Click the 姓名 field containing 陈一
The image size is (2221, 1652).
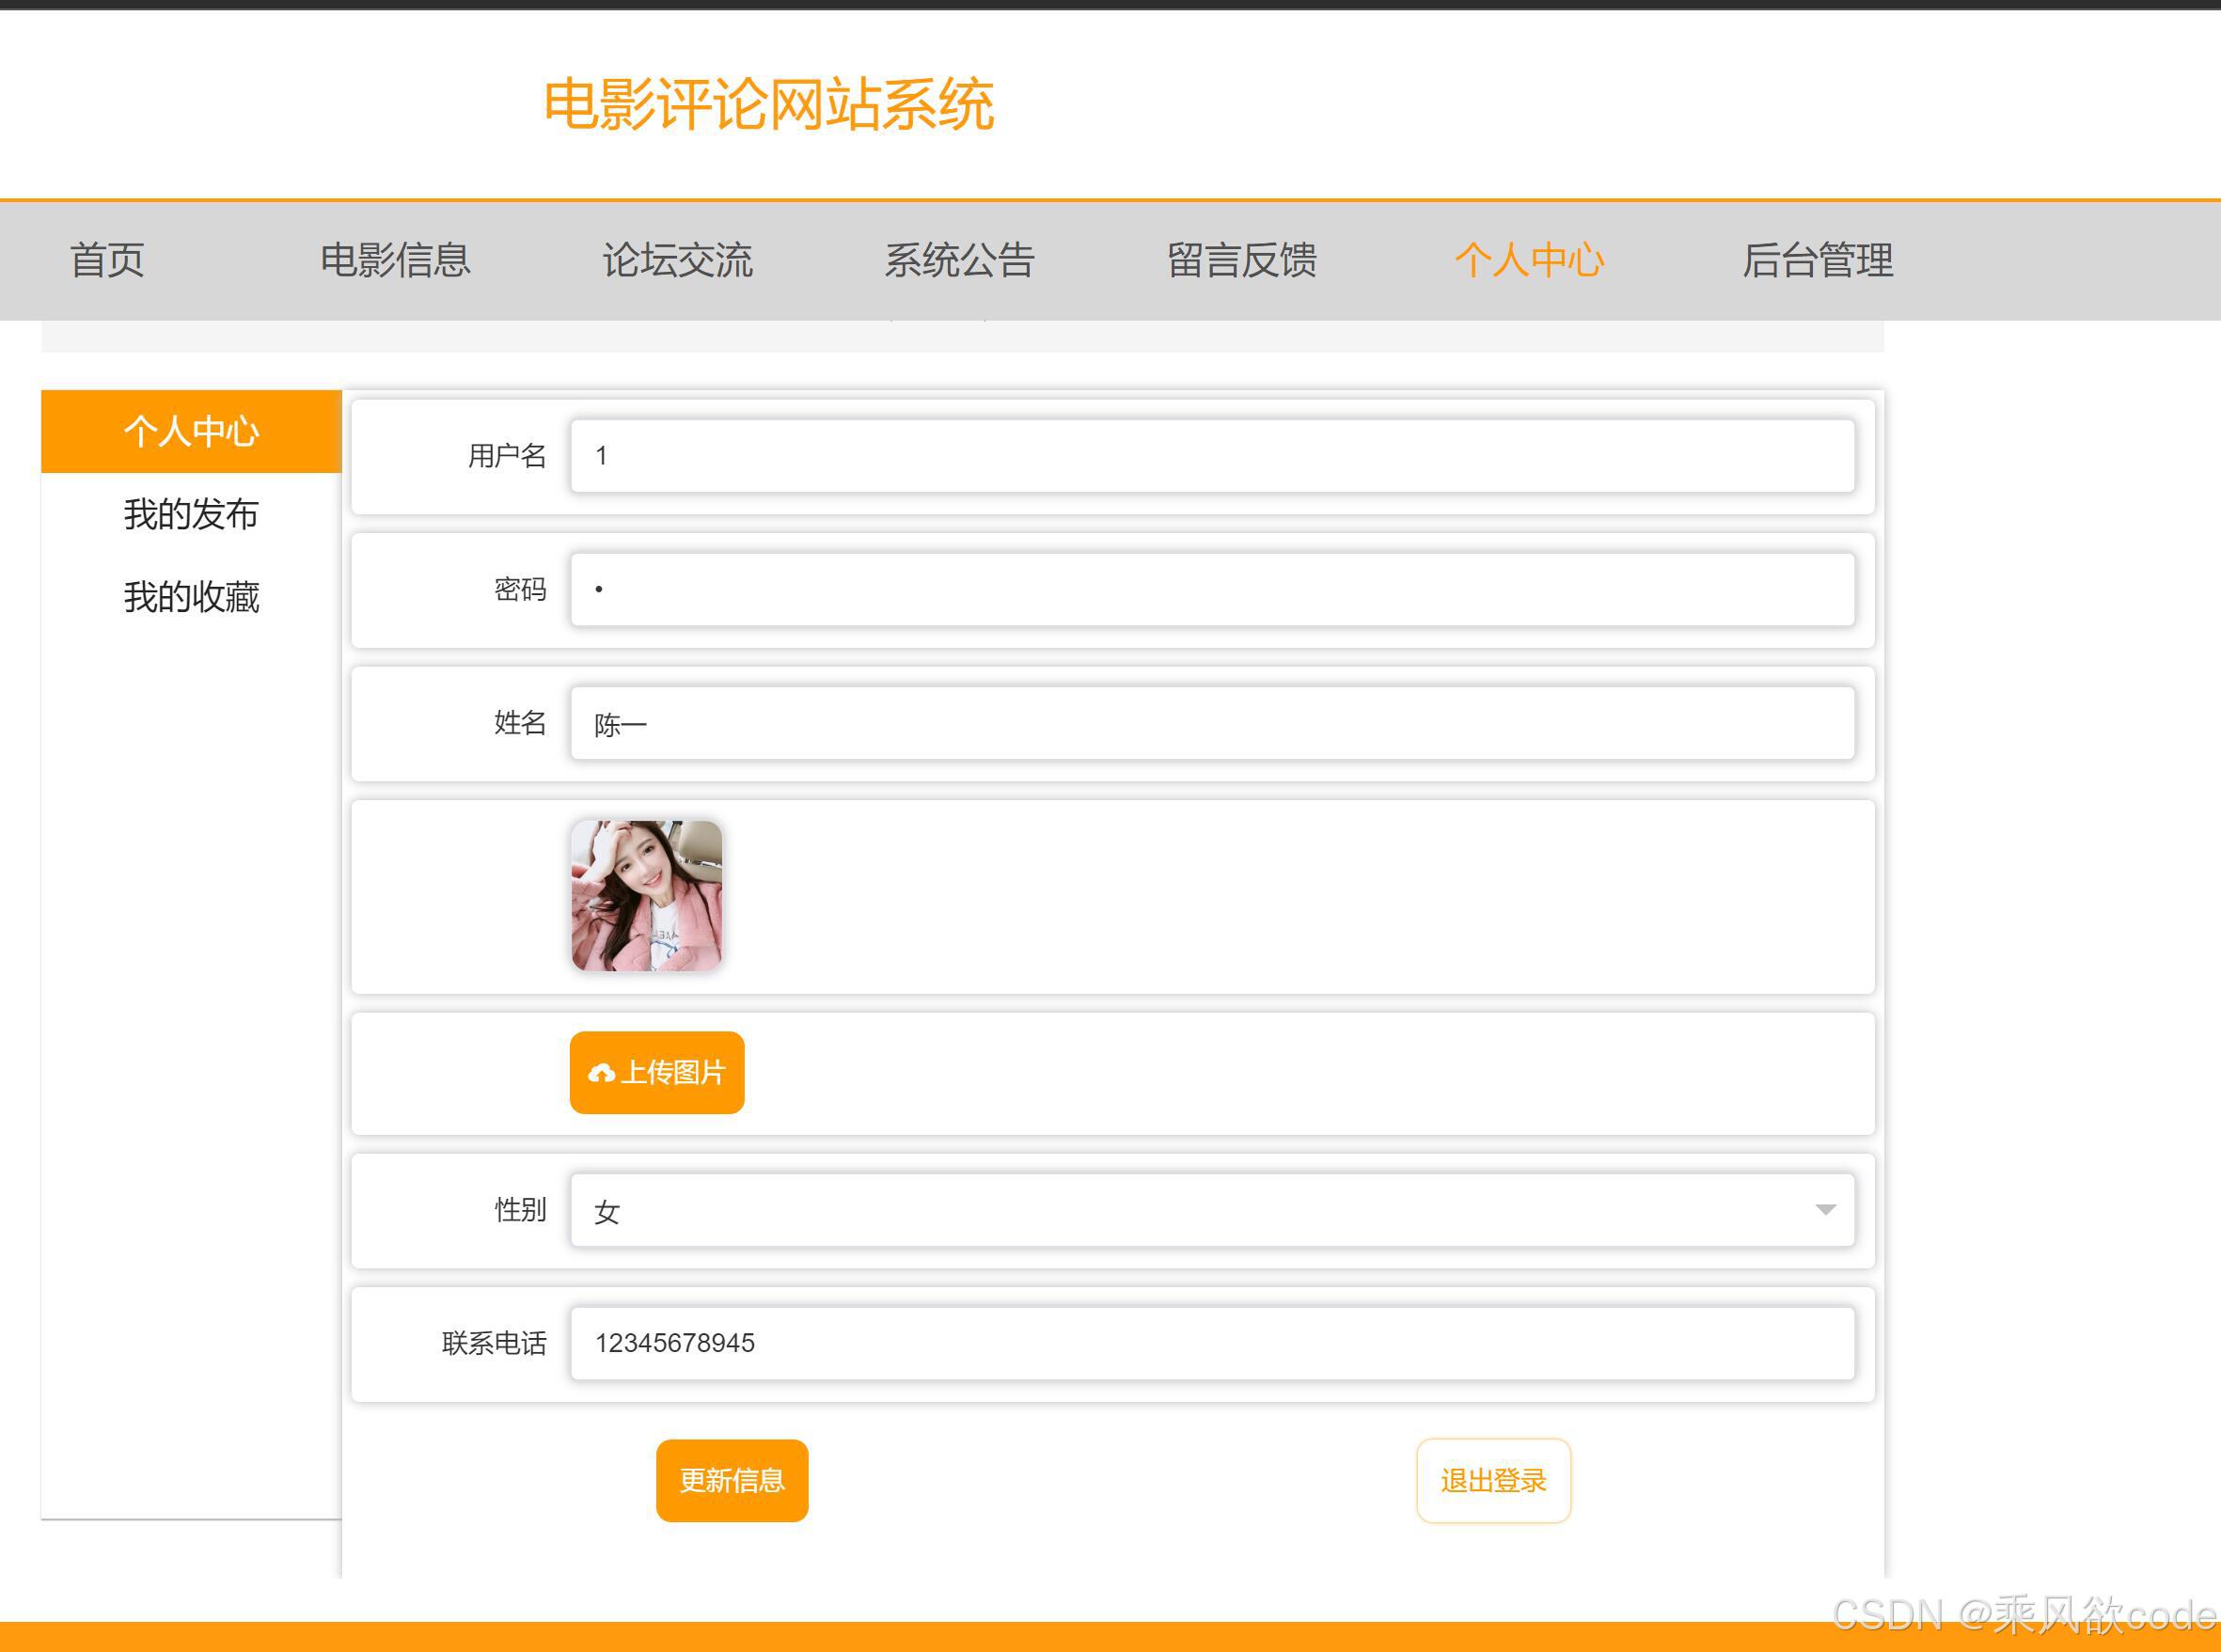click(1212, 723)
